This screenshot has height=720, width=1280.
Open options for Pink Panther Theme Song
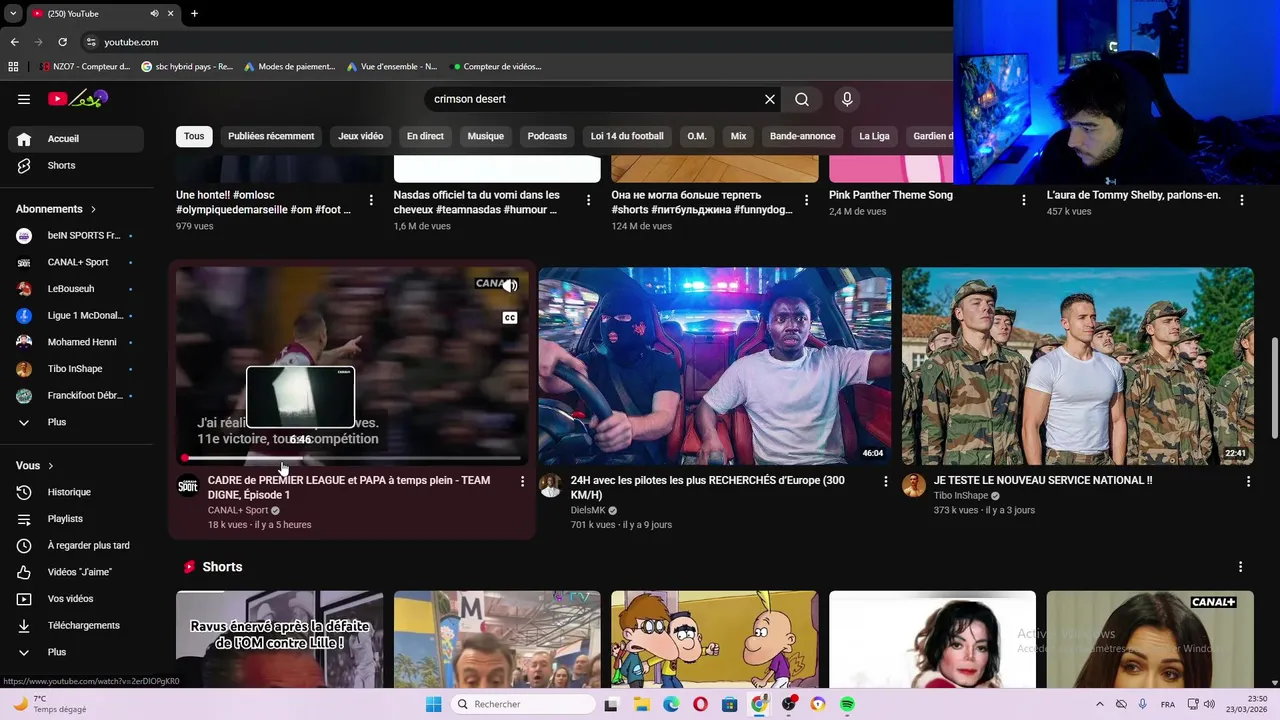pyautogui.click(x=1023, y=200)
